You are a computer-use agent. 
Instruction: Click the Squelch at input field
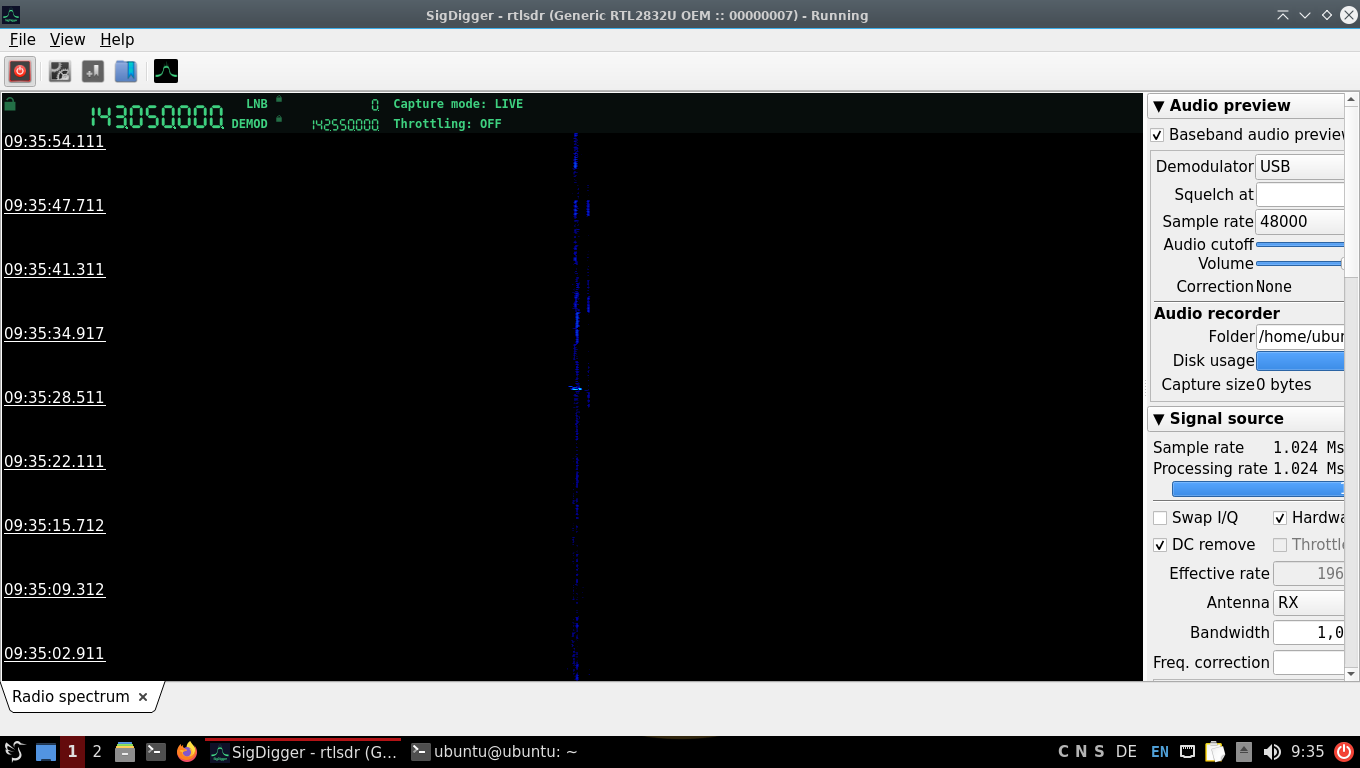point(1300,195)
